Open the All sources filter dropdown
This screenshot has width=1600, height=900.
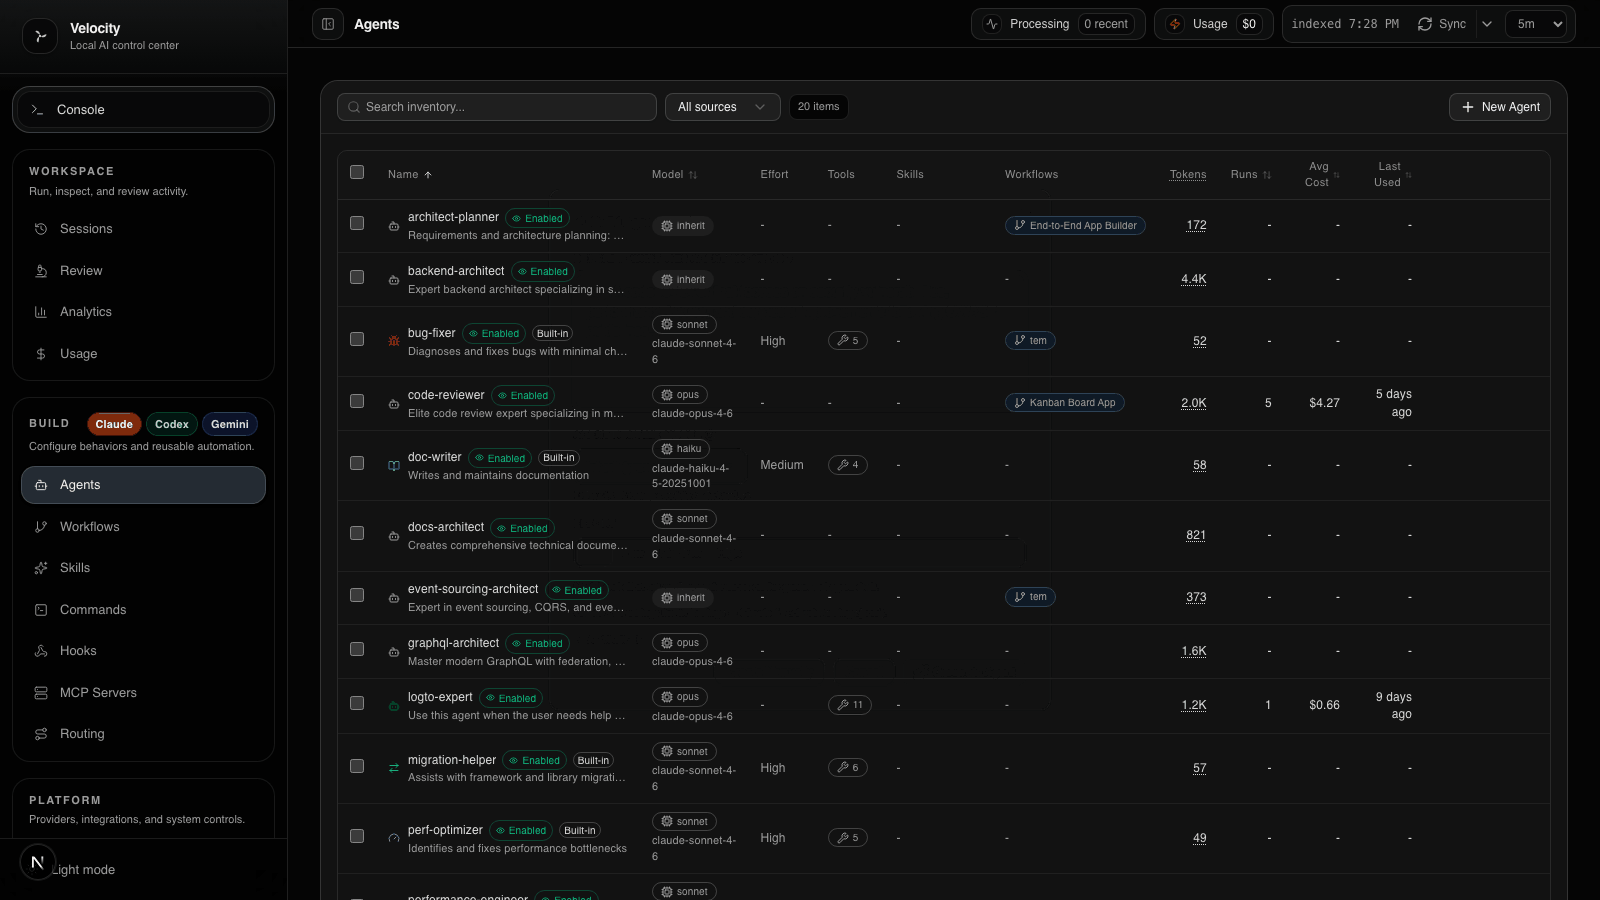pos(722,107)
